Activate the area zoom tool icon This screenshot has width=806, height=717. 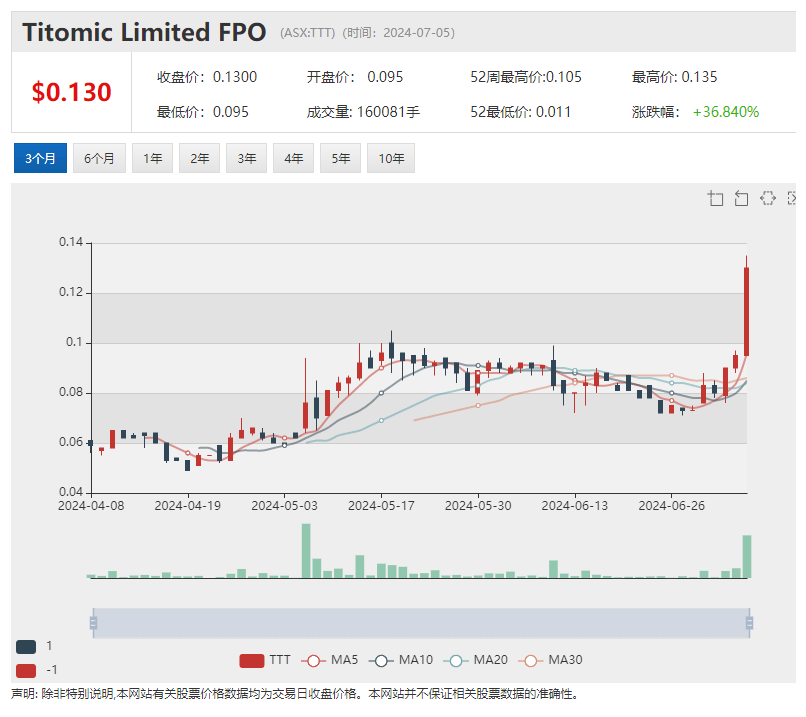pyautogui.click(x=716, y=198)
